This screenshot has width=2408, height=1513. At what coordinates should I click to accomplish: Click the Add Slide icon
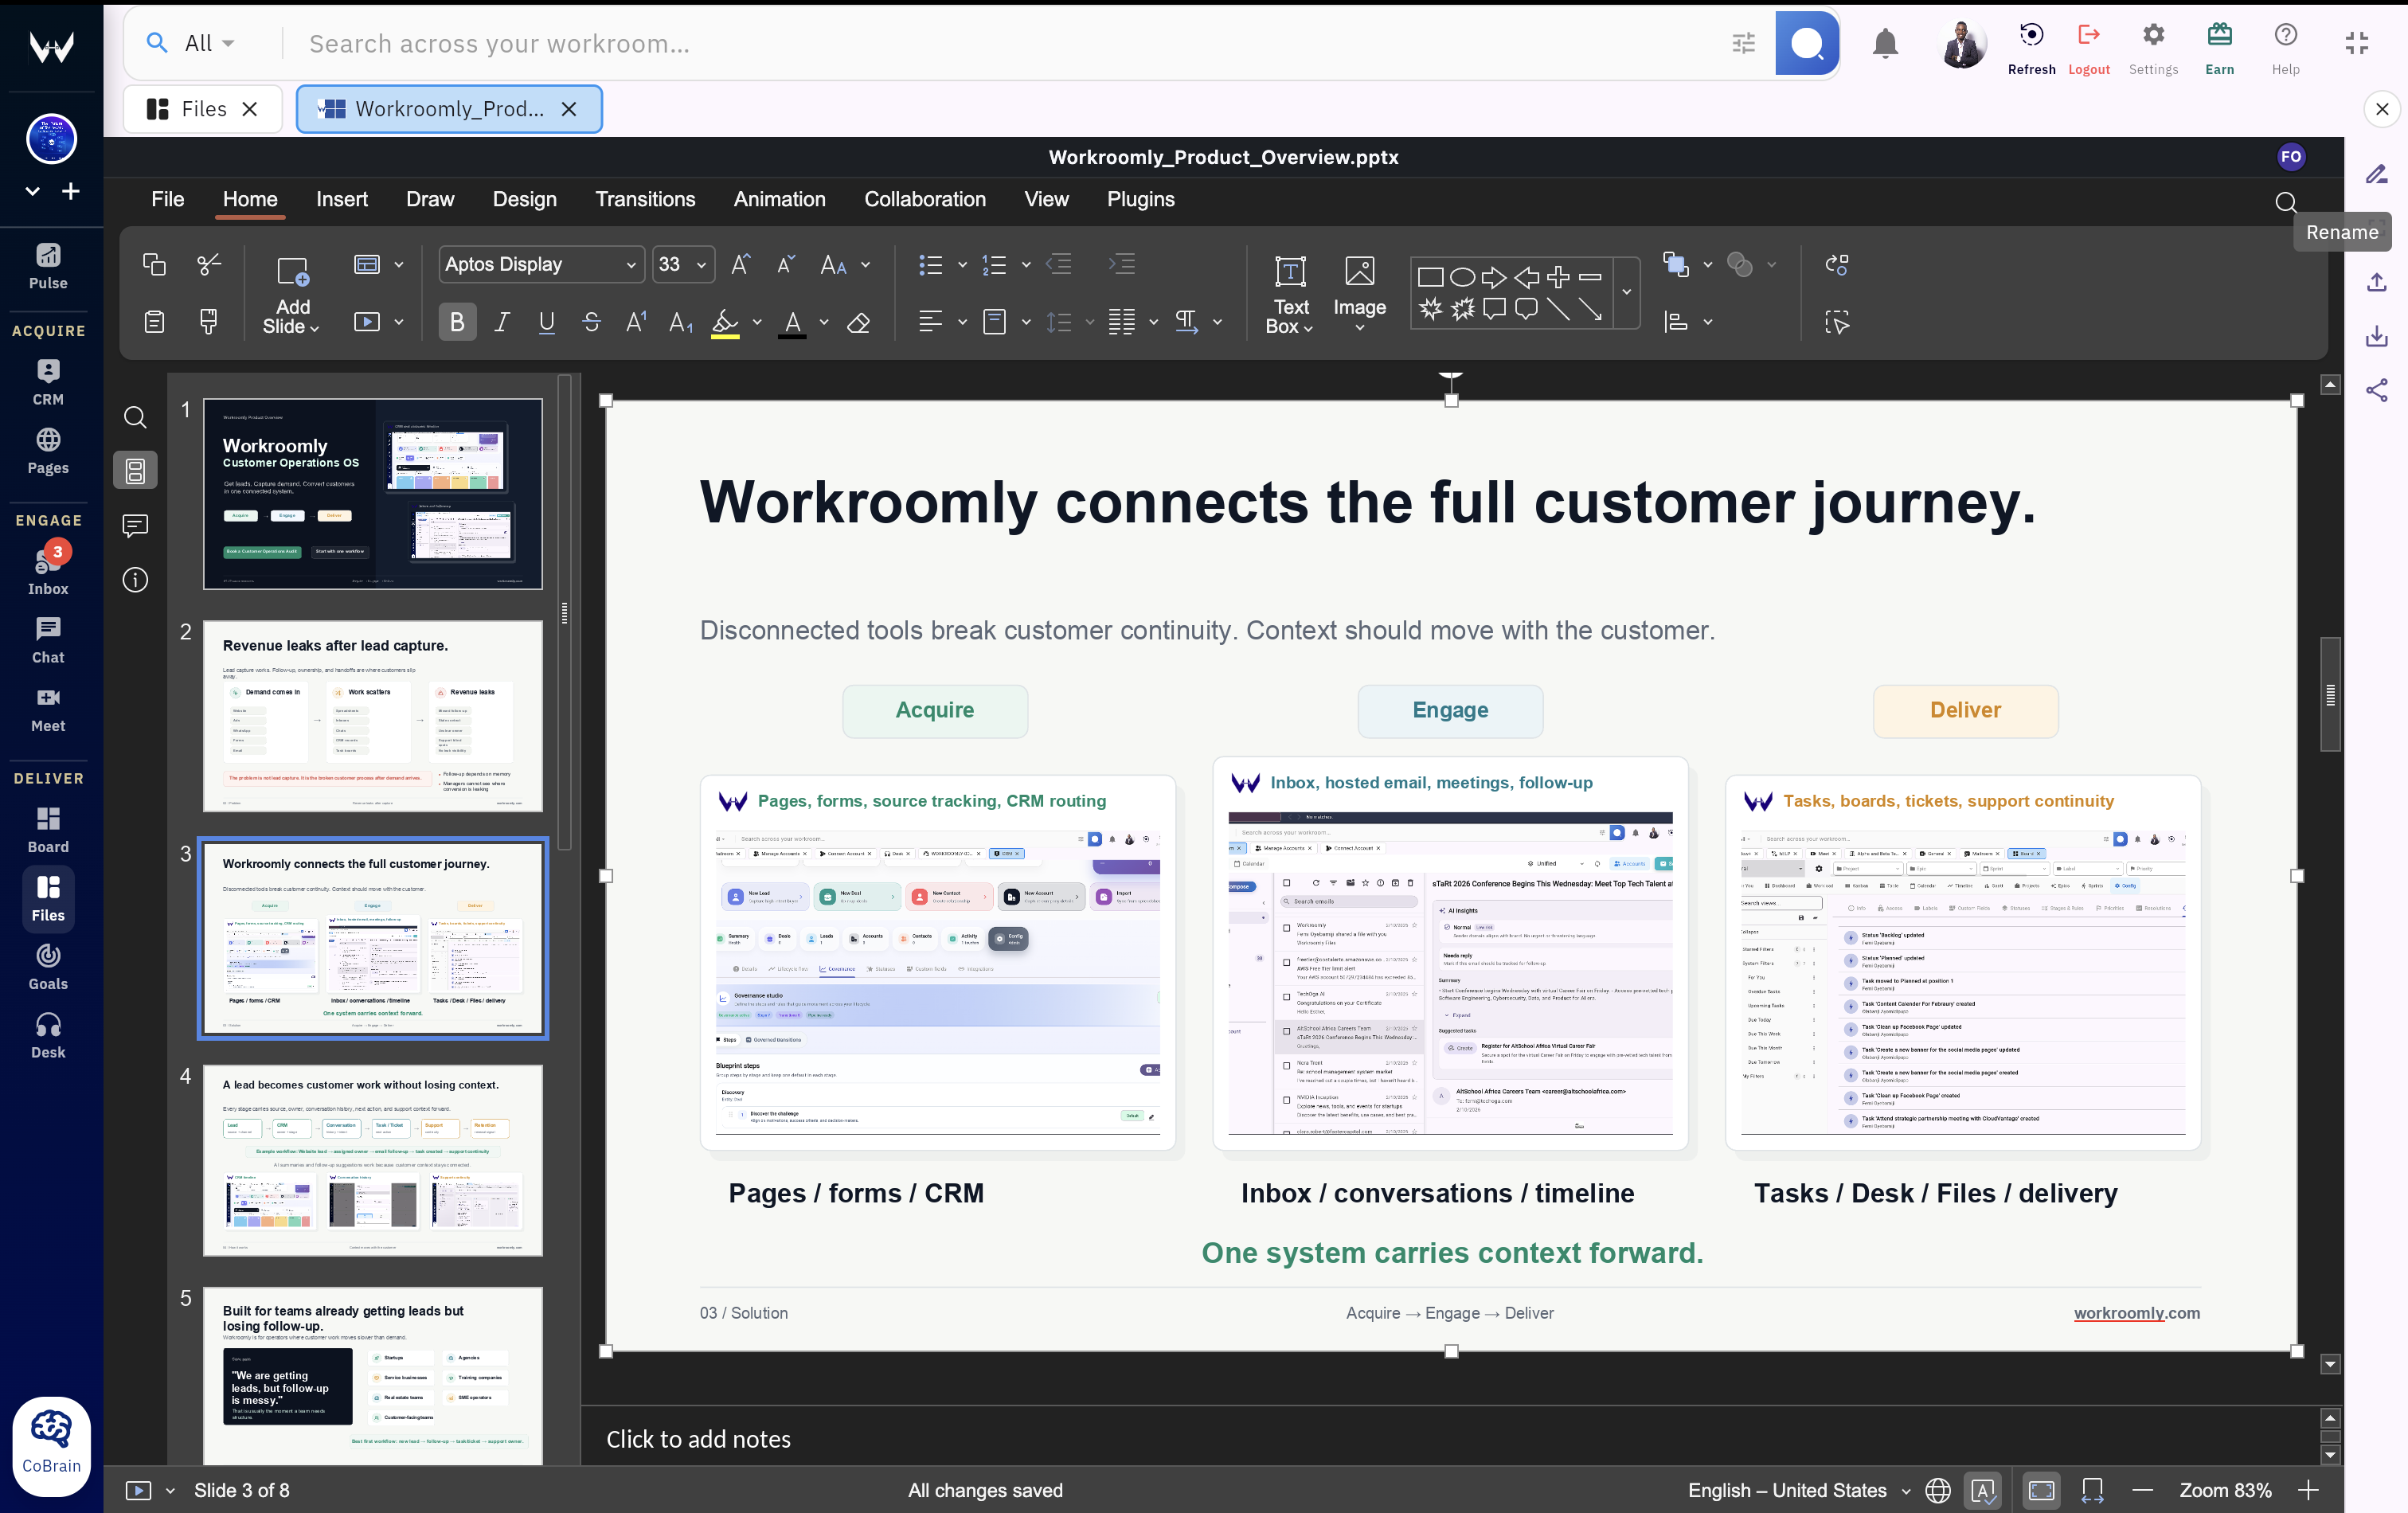click(292, 272)
